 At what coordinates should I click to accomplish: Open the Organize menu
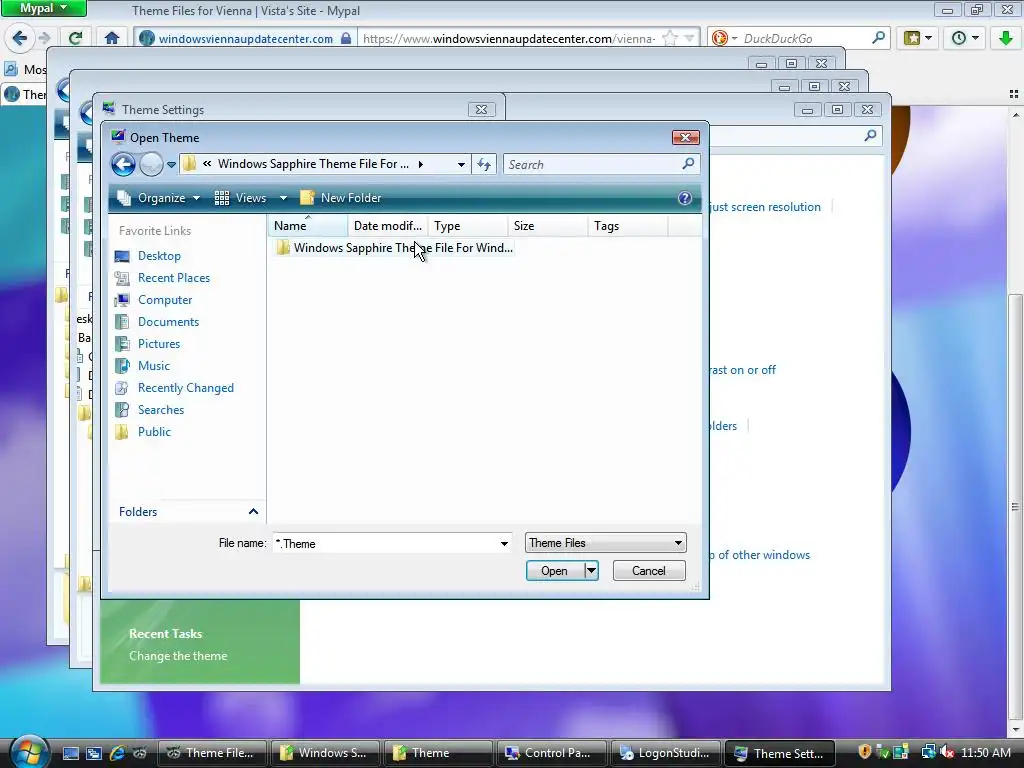[159, 198]
